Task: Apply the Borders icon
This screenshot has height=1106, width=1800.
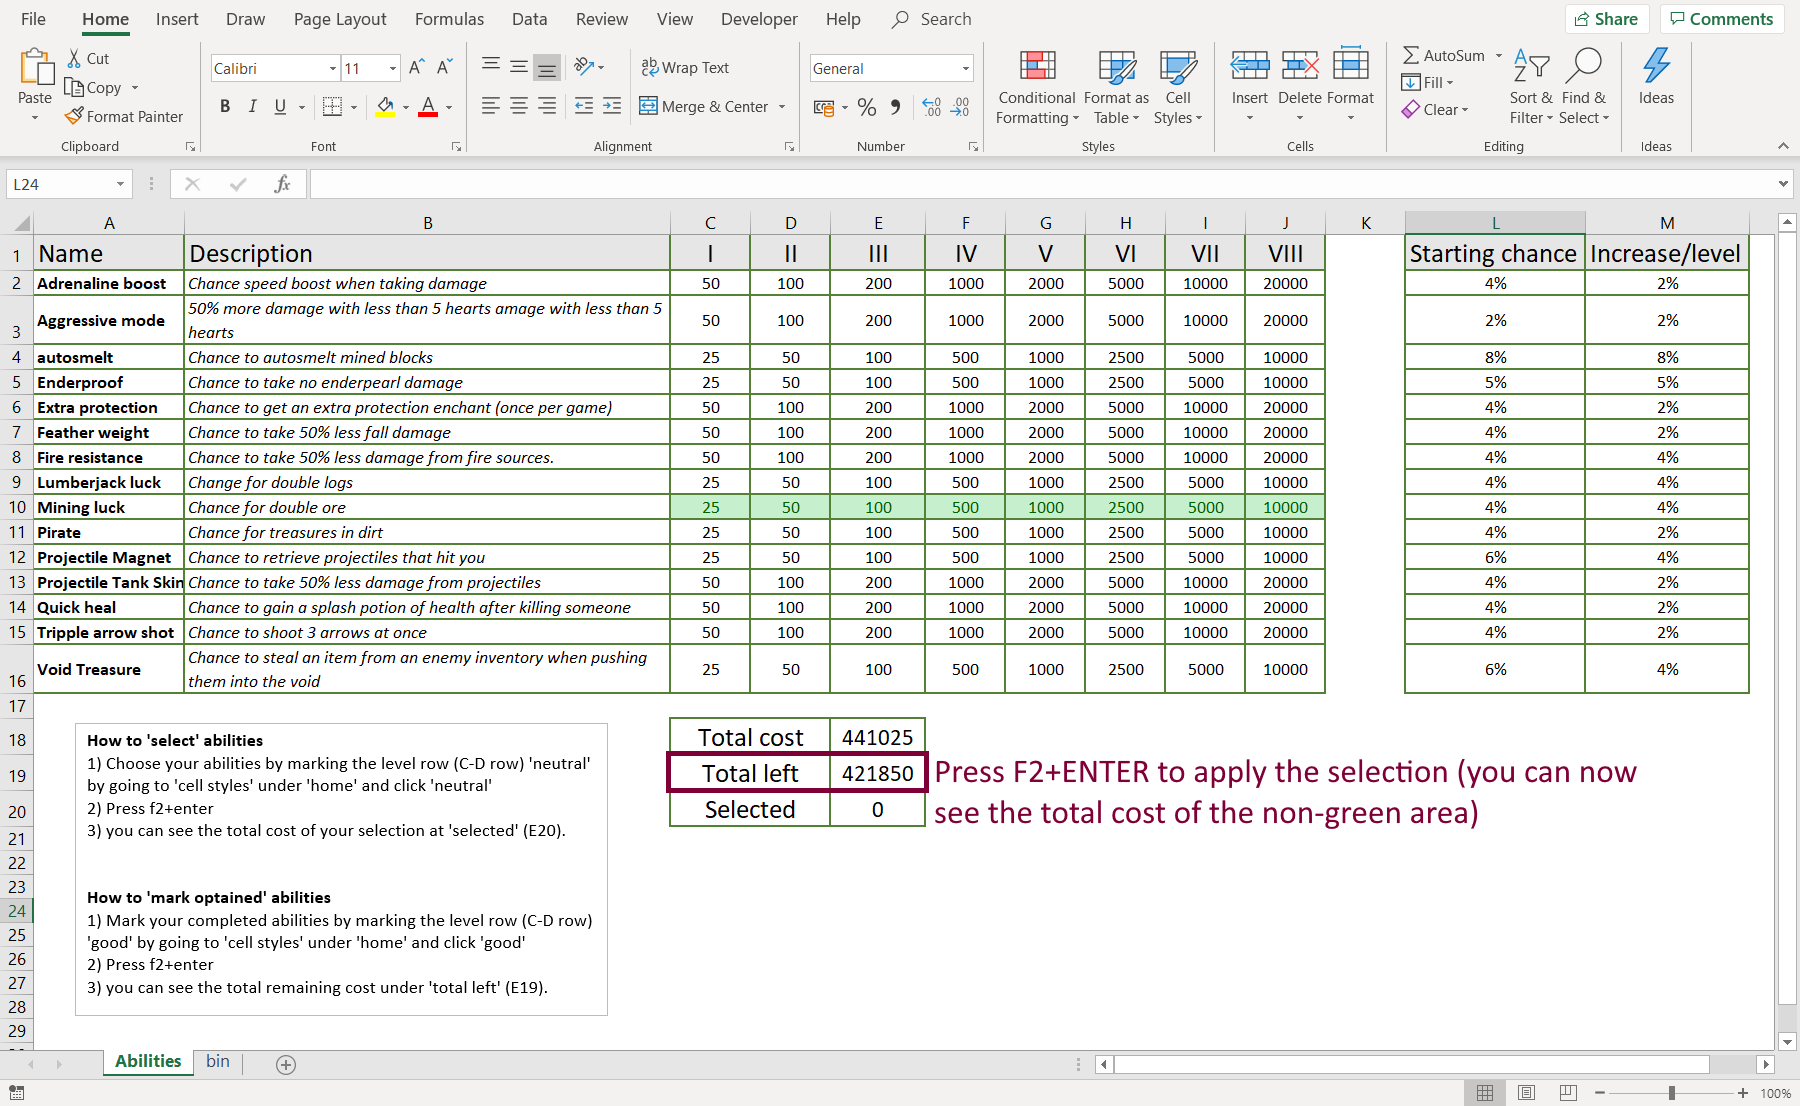Action: (333, 106)
